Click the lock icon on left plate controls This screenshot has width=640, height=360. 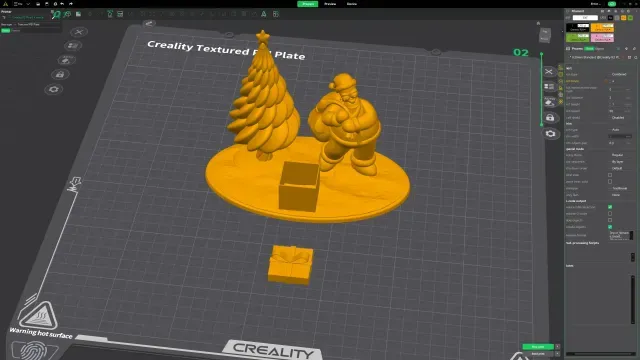60,75
